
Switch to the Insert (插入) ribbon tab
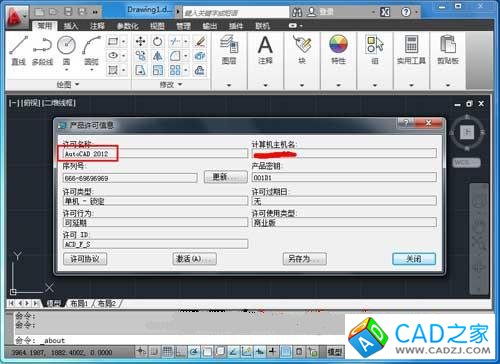70,26
